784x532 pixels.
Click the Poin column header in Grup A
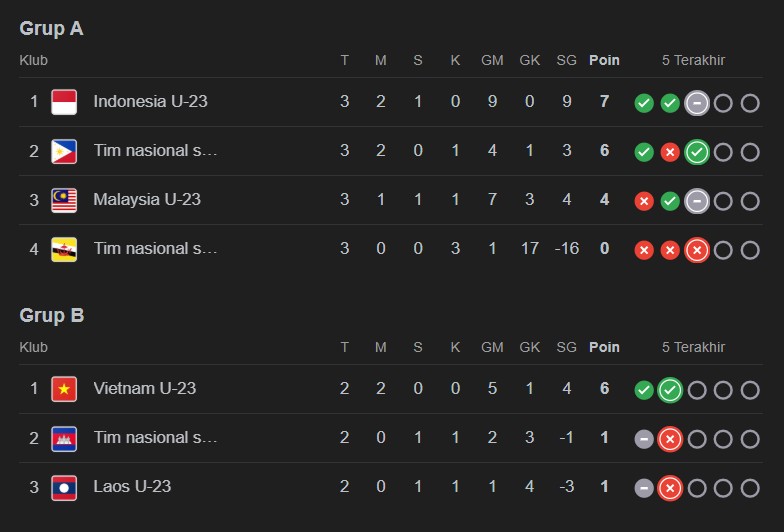(604, 60)
